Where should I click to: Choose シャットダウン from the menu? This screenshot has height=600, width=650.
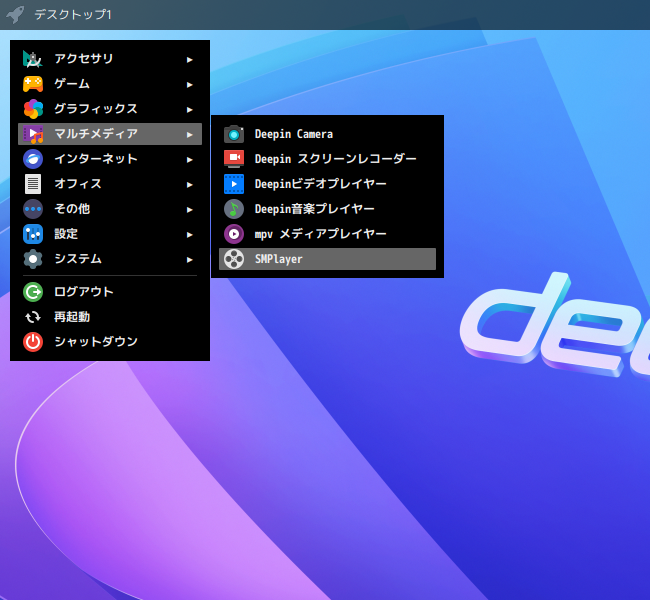click(110, 342)
